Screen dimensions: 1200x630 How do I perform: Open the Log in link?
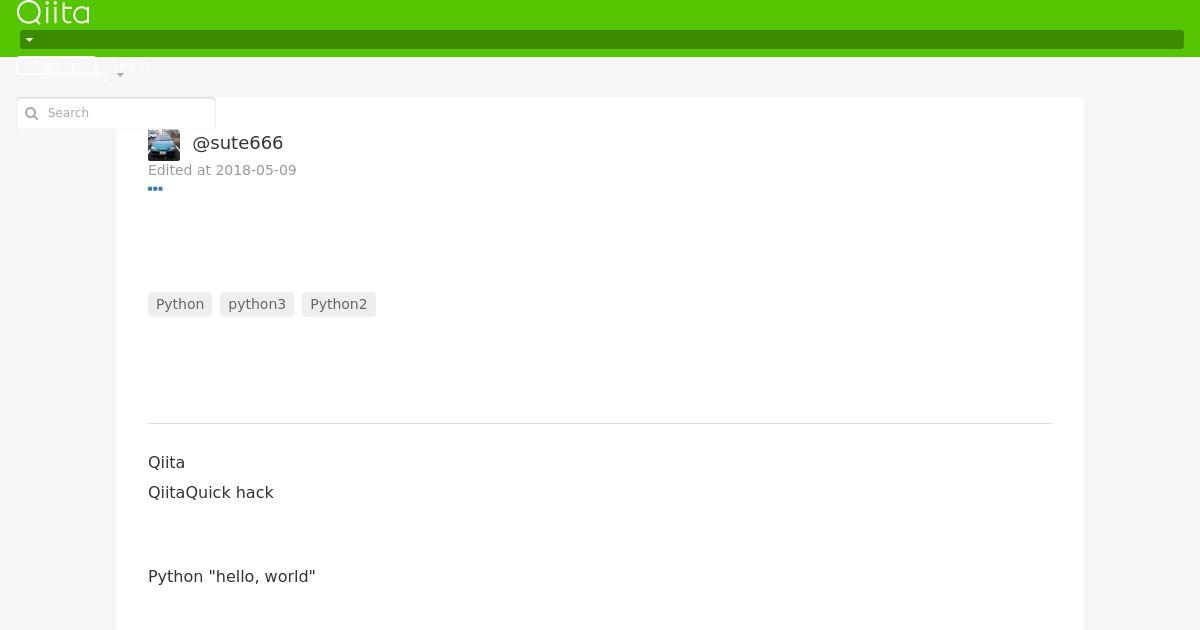(x=131, y=66)
